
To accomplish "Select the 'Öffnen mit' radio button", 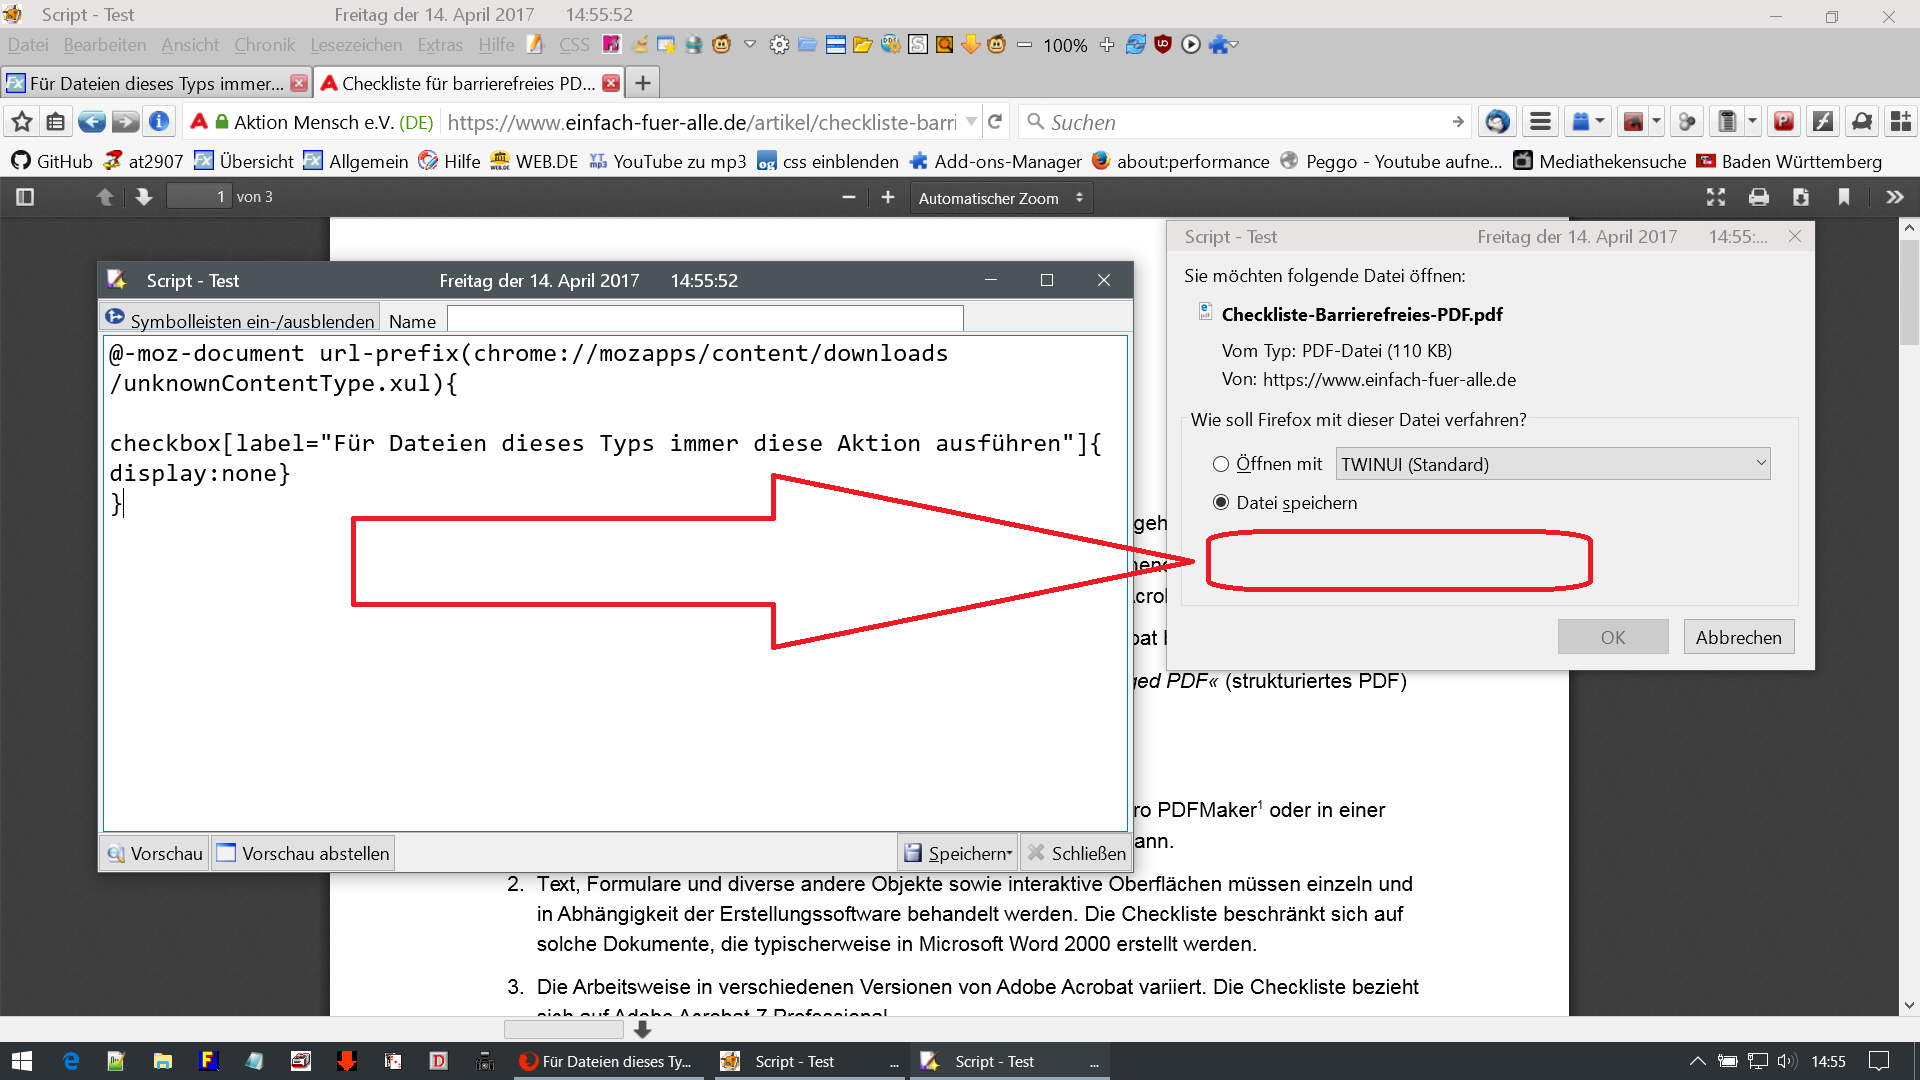I will tap(1221, 464).
